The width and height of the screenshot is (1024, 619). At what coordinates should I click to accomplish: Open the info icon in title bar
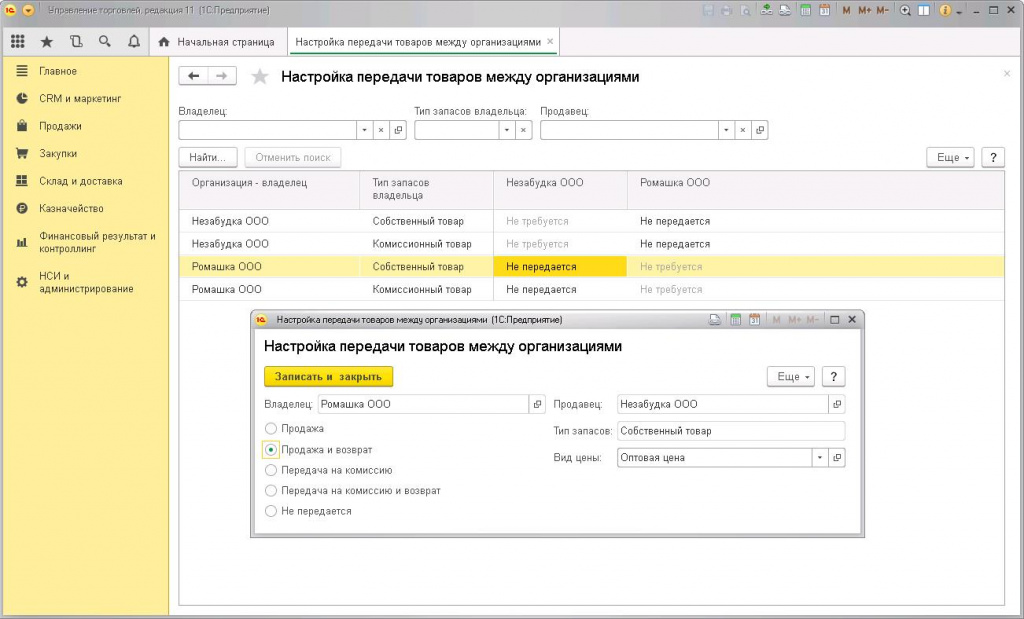coord(945,10)
